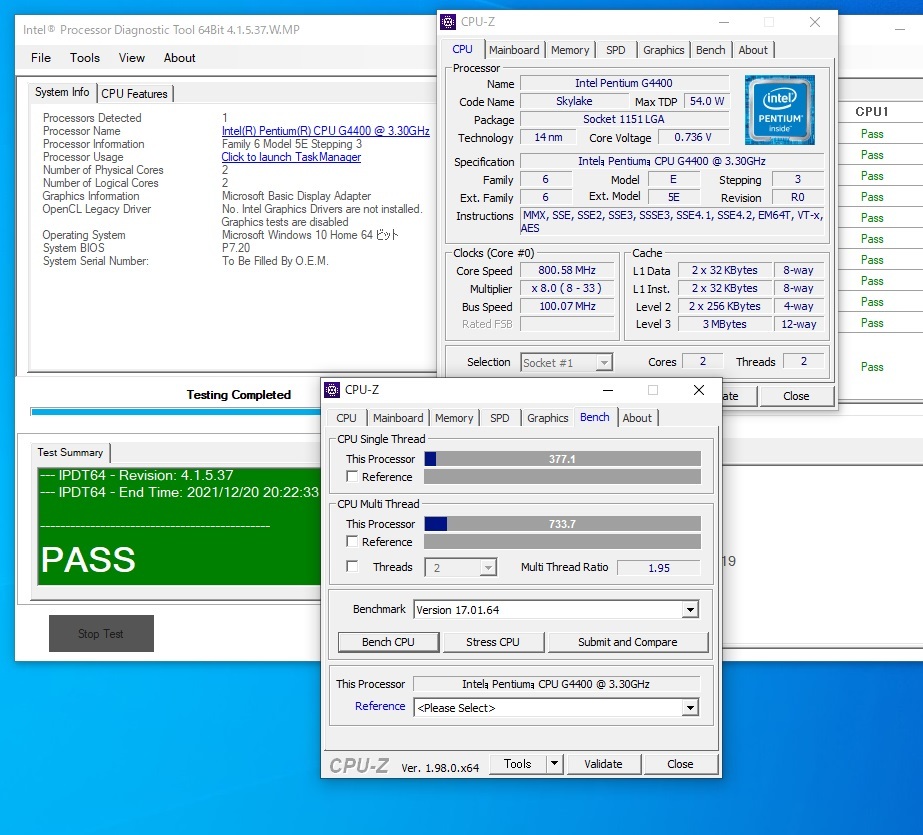Open the Benchmark version dropdown
923x835 pixels.
coord(689,610)
